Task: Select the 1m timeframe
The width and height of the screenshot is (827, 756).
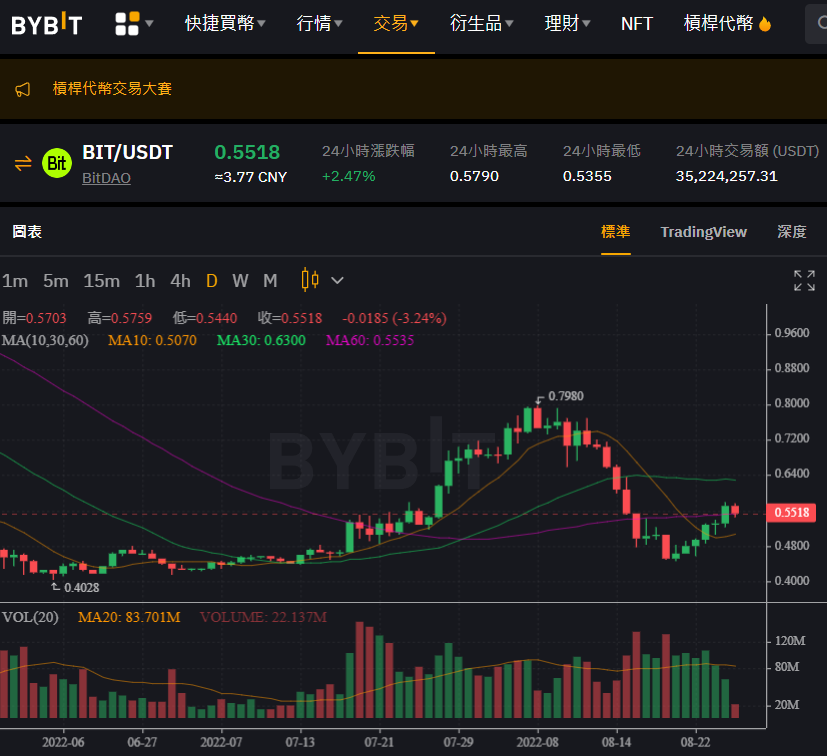Action: point(15,281)
